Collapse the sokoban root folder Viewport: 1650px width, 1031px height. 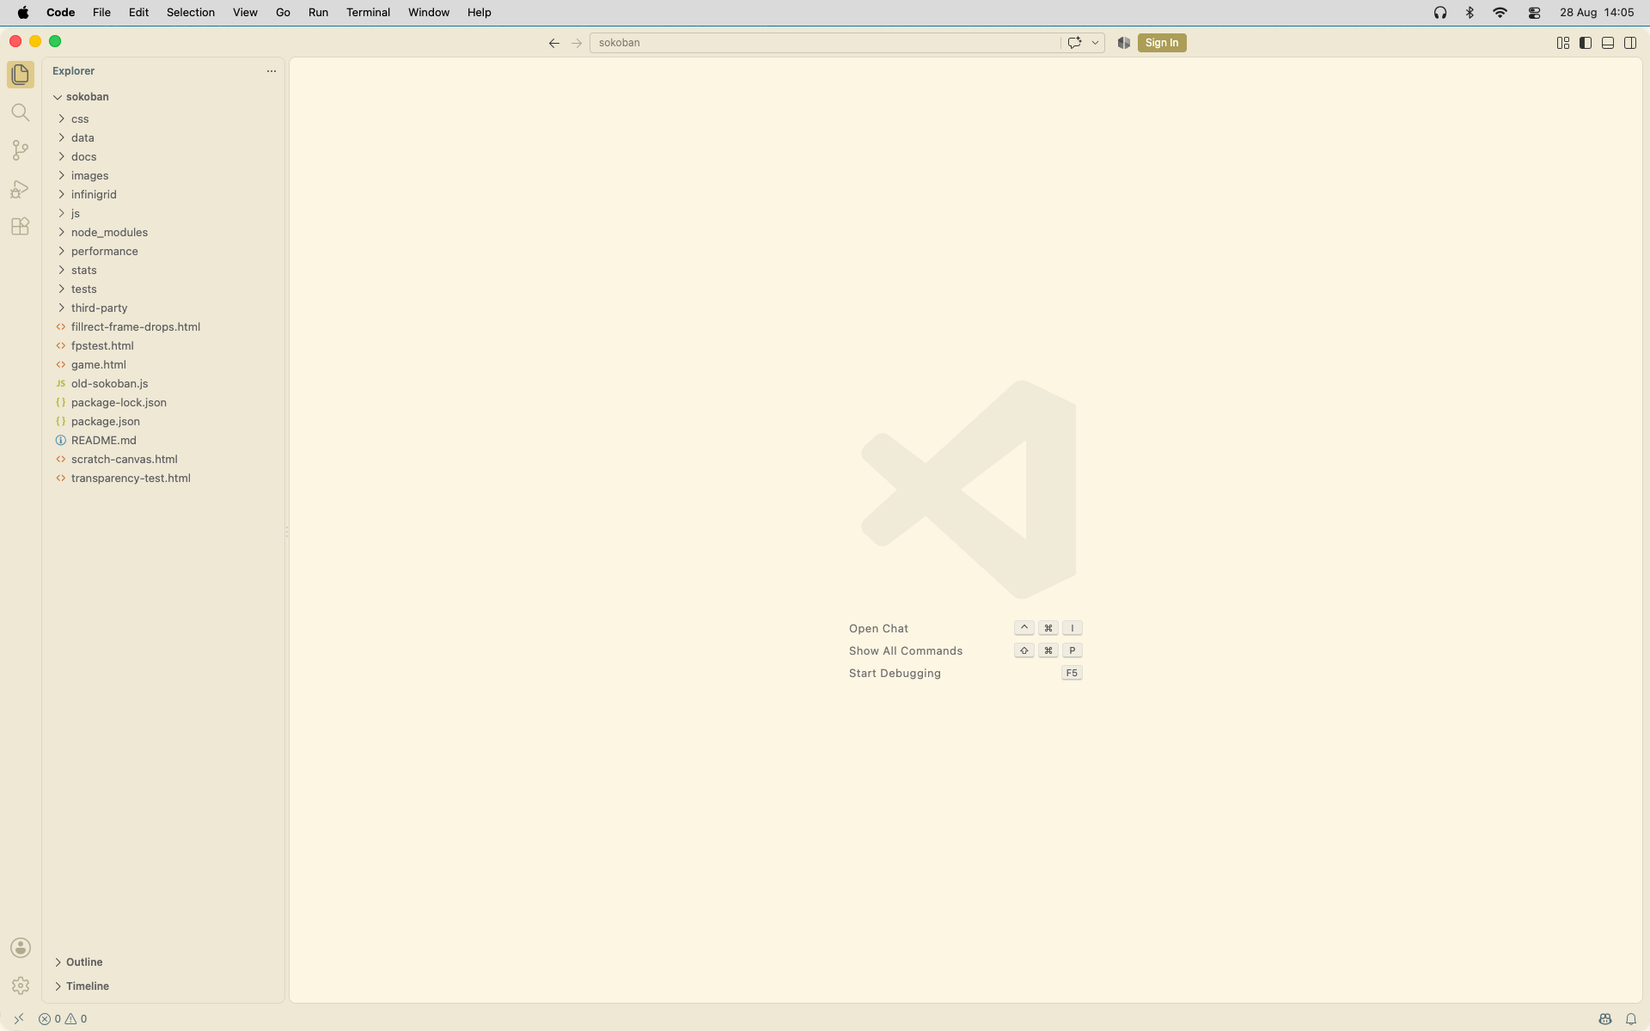click(163, 97)
